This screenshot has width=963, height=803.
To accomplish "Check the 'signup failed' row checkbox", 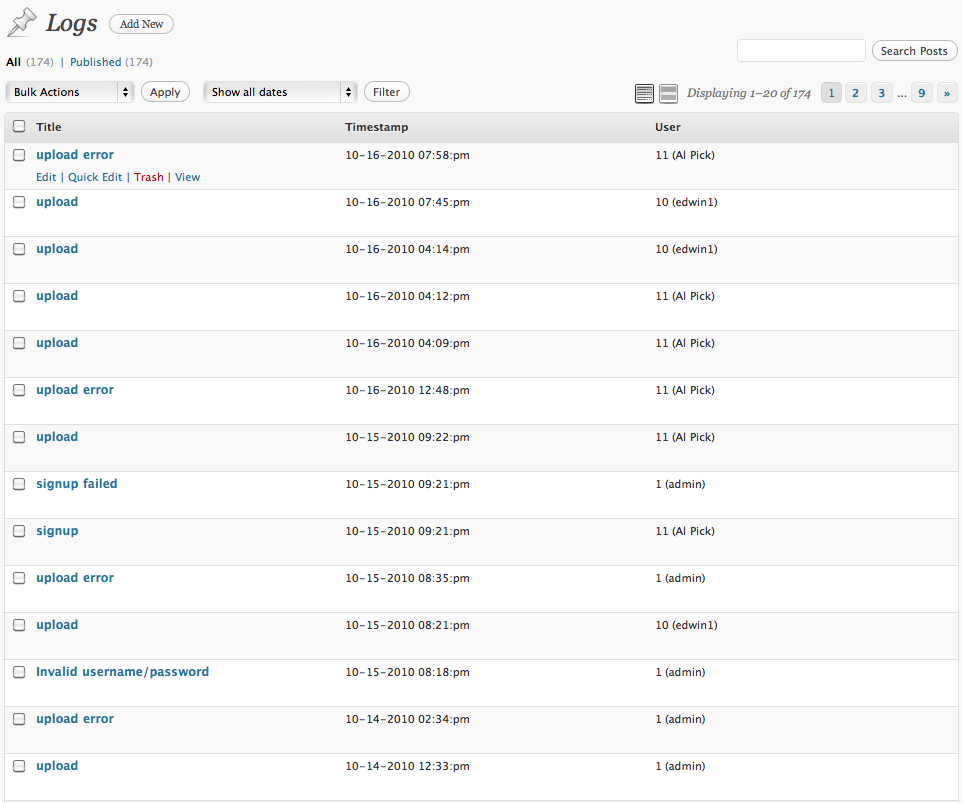I will point(19,484).
